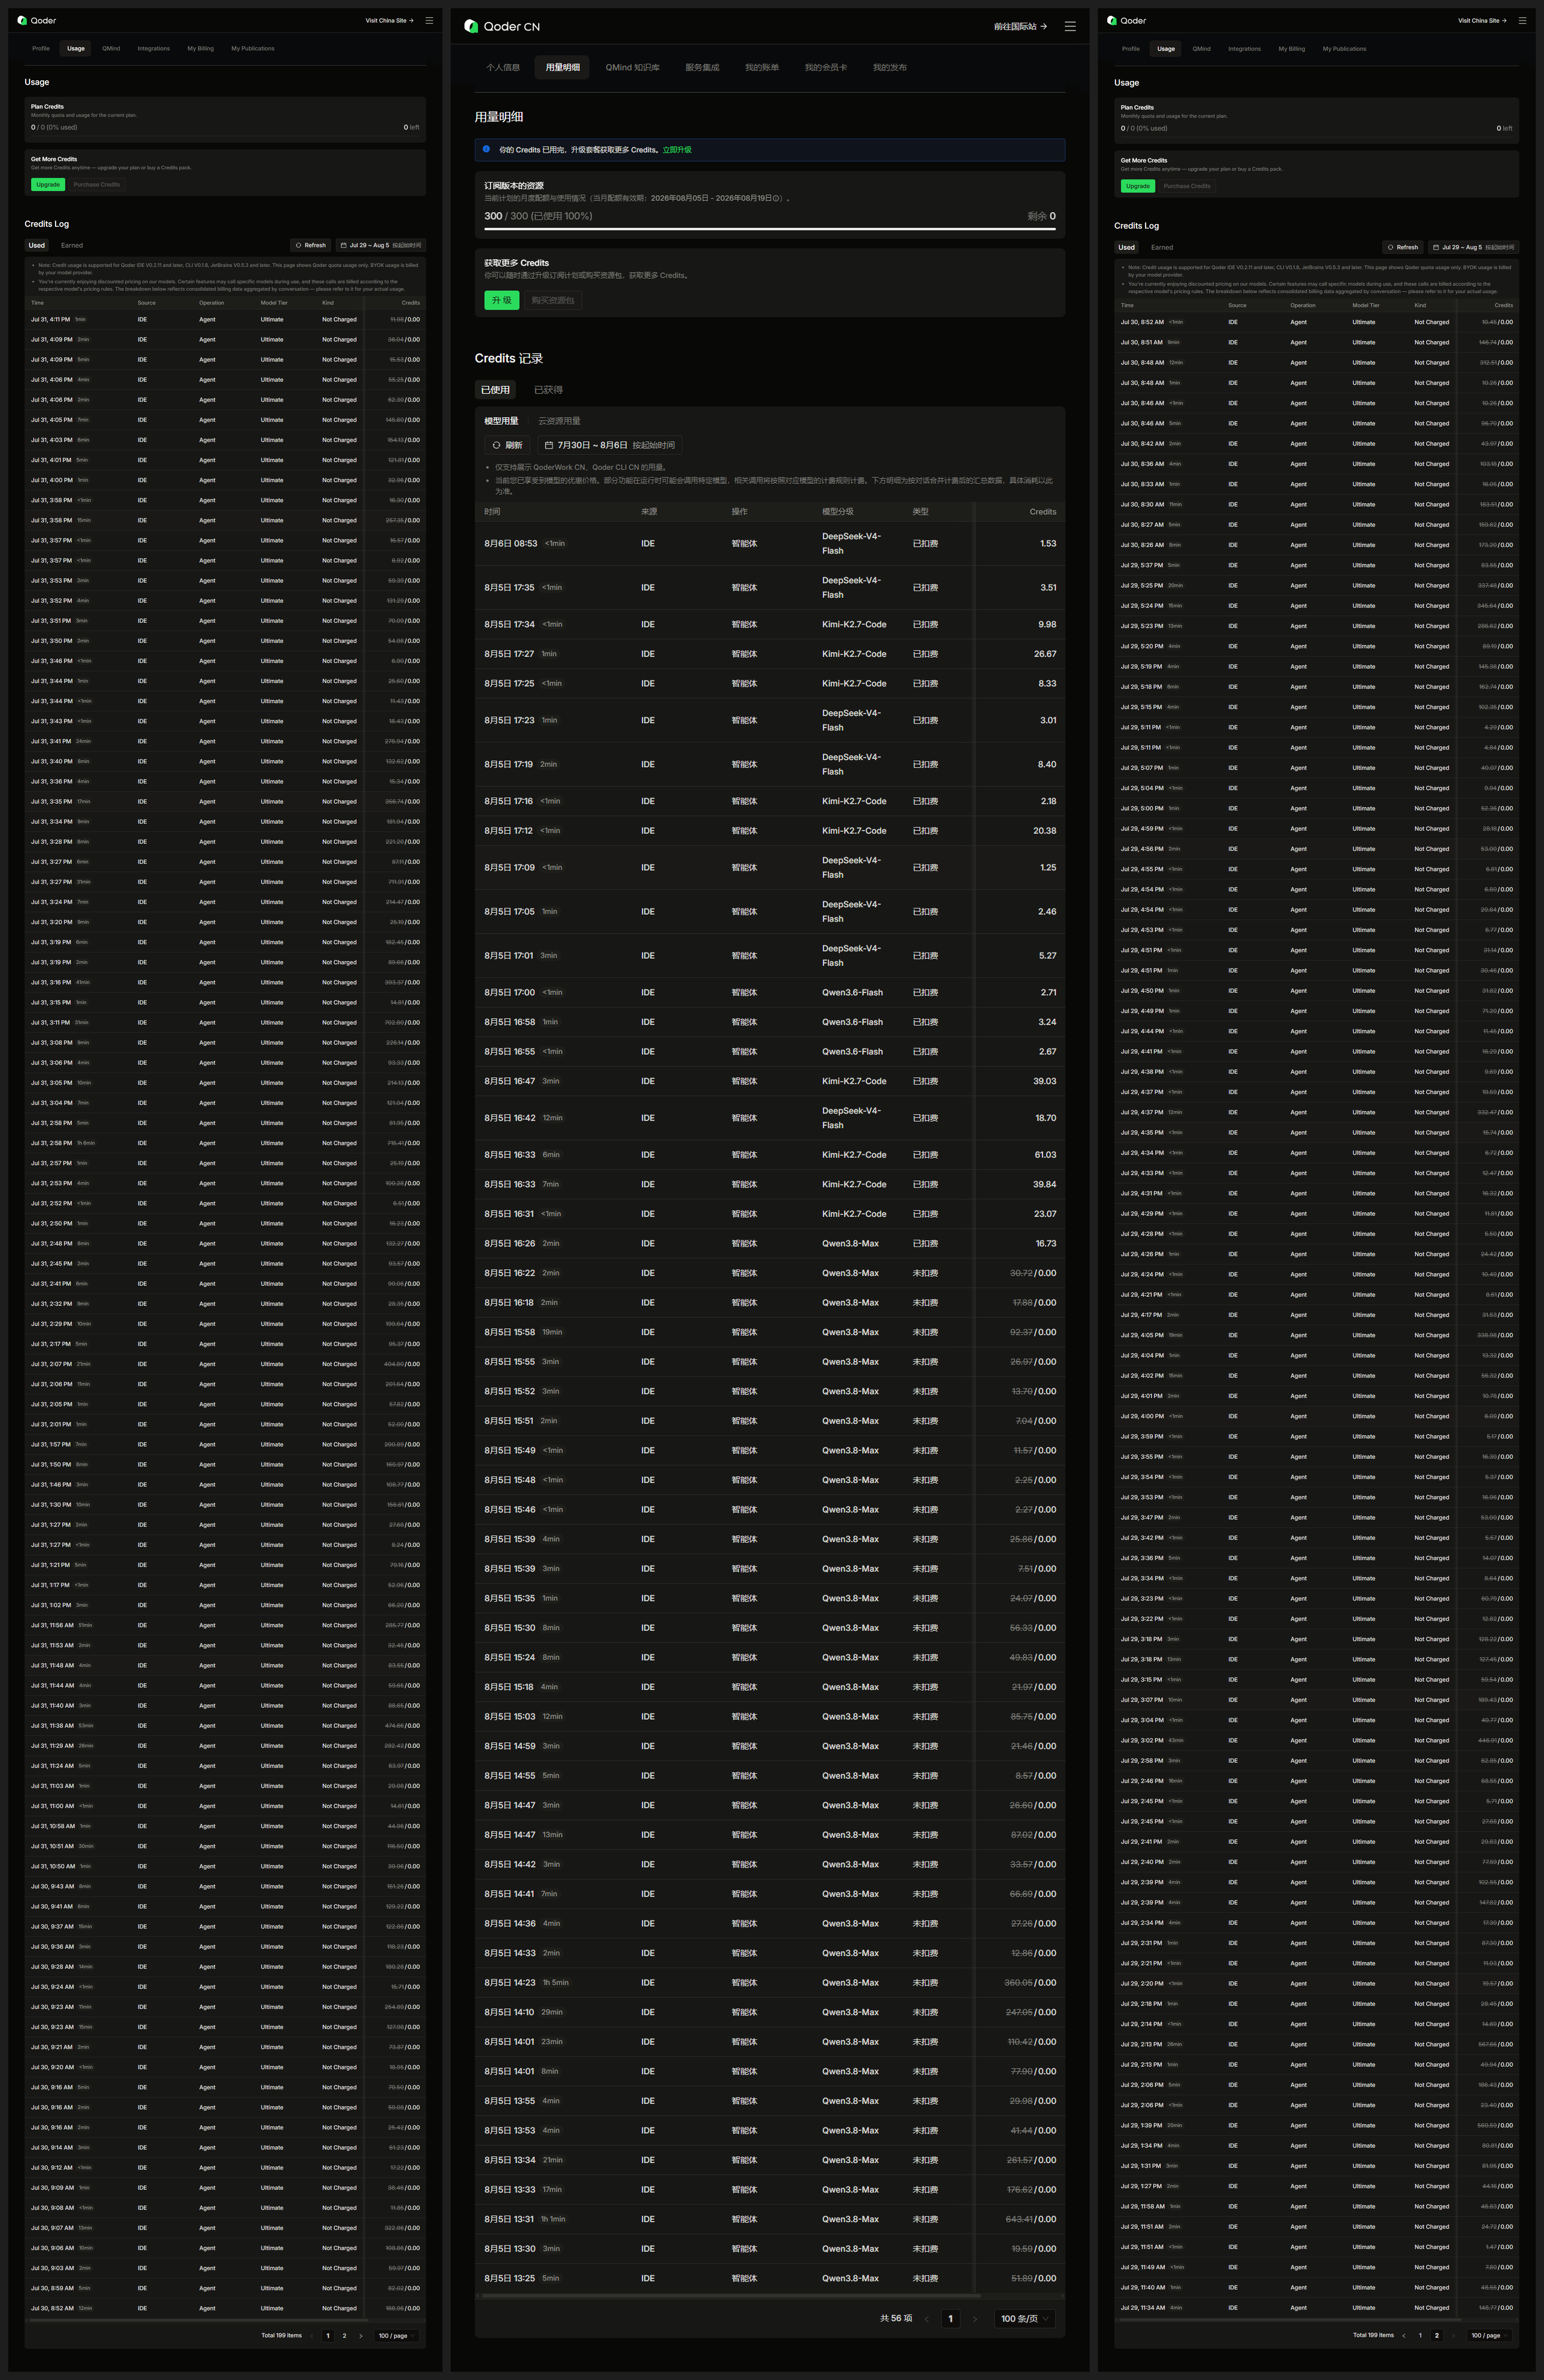Click page 1 in Qoder CN pagination
1544x2380 pixels.
point(950,2318)
